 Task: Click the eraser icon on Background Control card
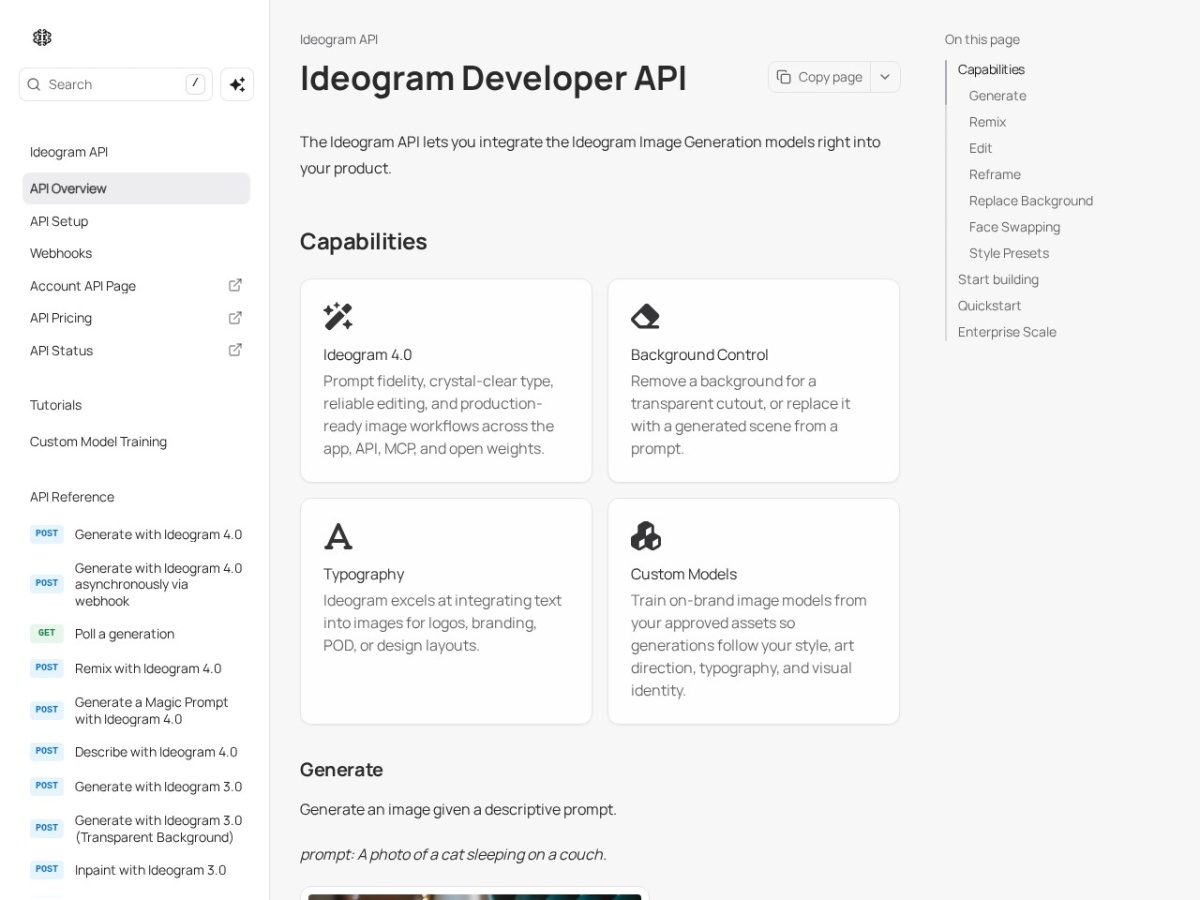click(x=645, y=317)
